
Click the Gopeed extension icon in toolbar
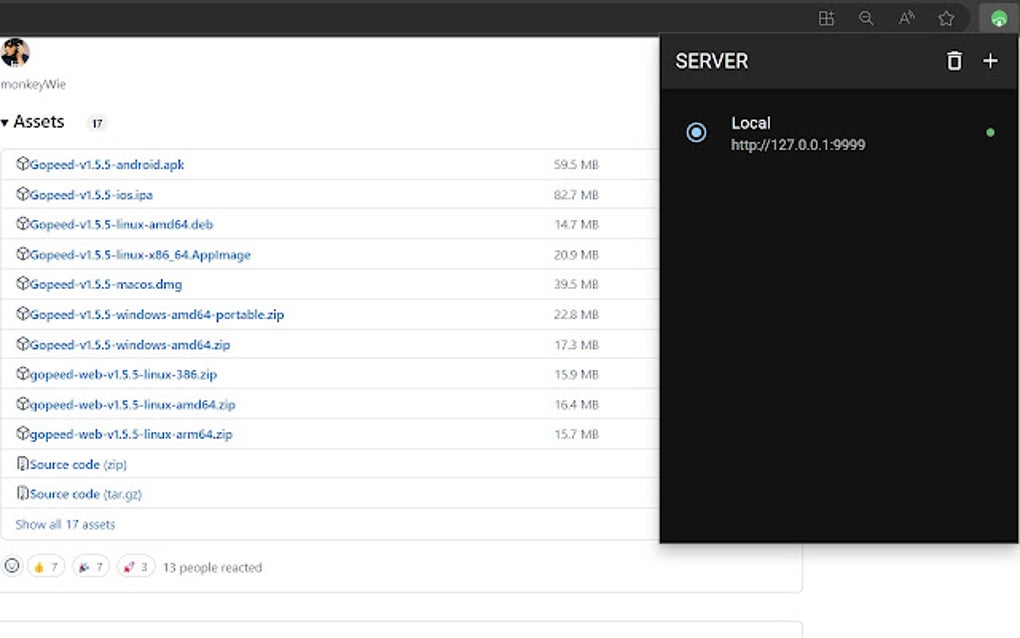click(997, 18)
